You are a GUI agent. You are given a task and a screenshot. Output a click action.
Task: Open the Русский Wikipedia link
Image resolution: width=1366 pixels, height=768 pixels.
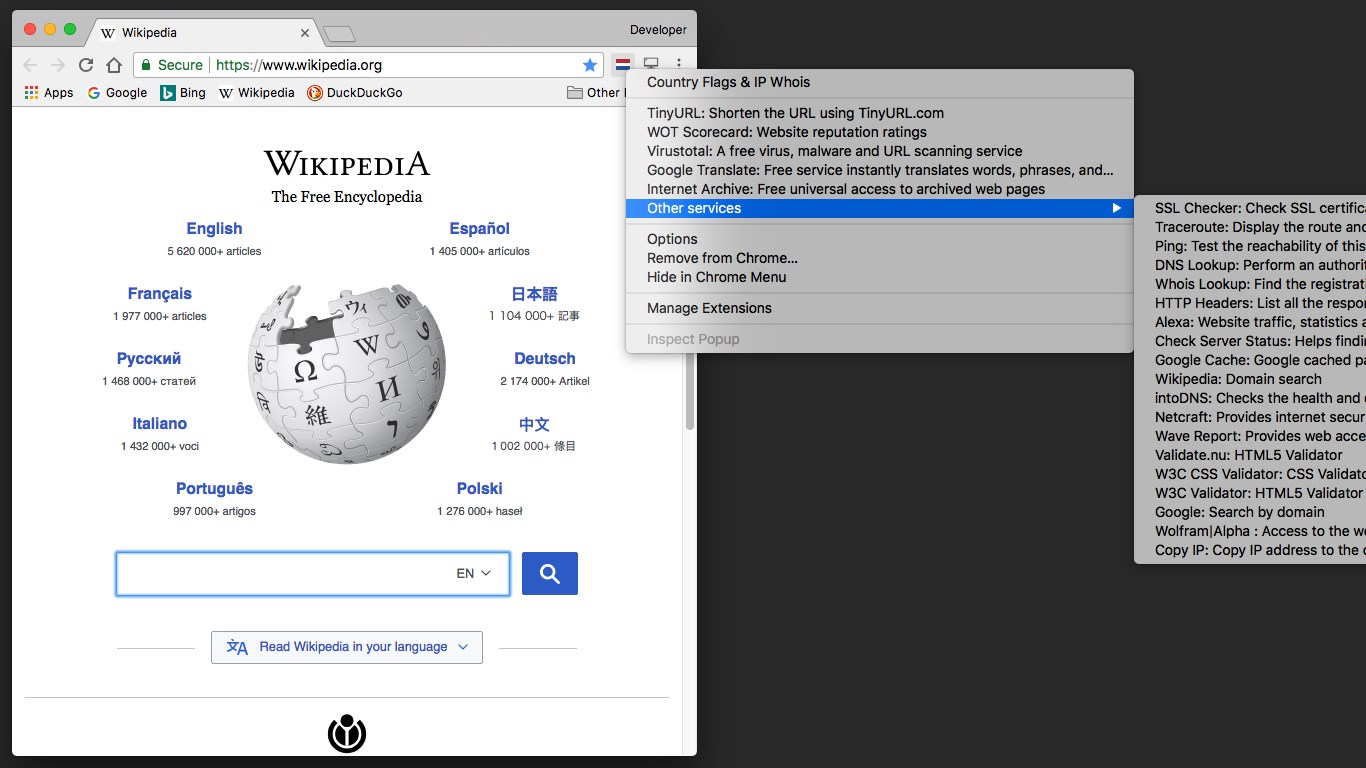149,359
